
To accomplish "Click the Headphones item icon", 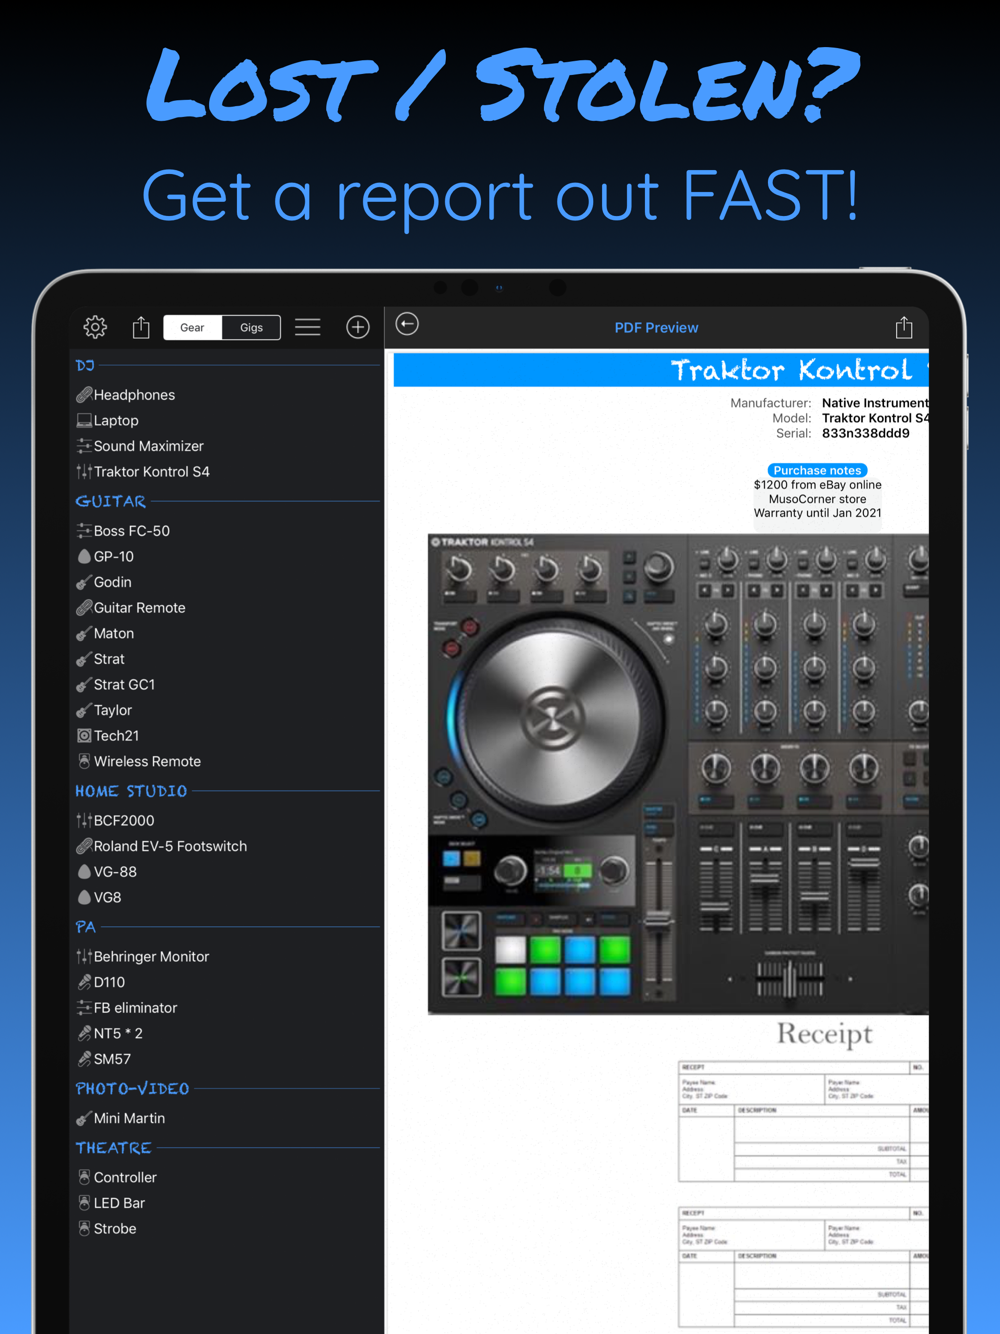I will 84,395.
